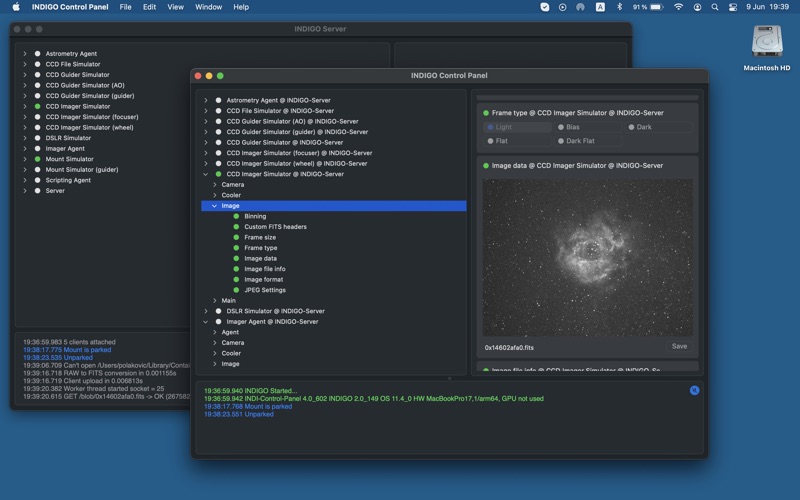Expand Astrometry Agent in INDIGO Server window
800x500 pixels.
pyautogui.click(x=24, y=54)
